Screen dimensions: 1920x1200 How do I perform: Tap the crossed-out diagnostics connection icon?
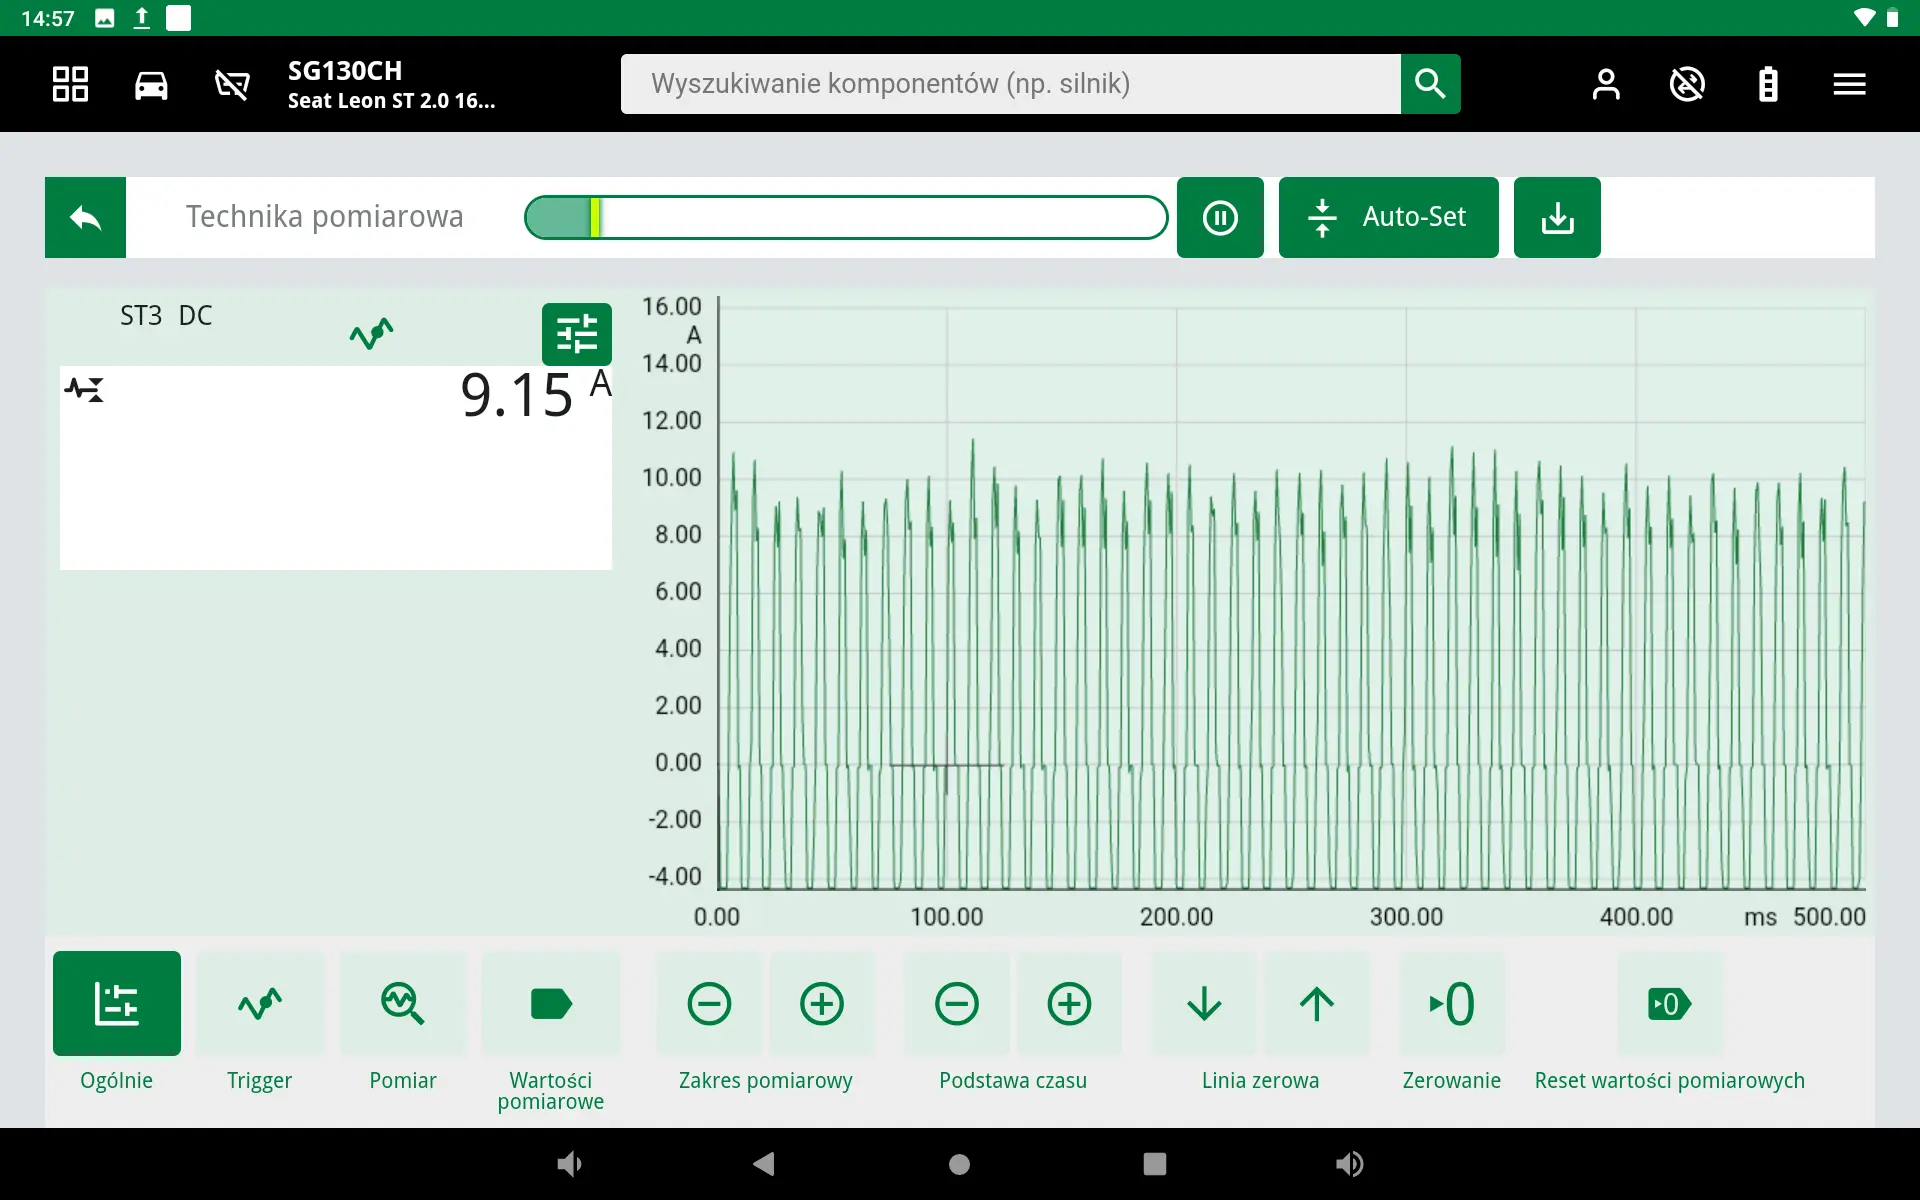point(232,85)
